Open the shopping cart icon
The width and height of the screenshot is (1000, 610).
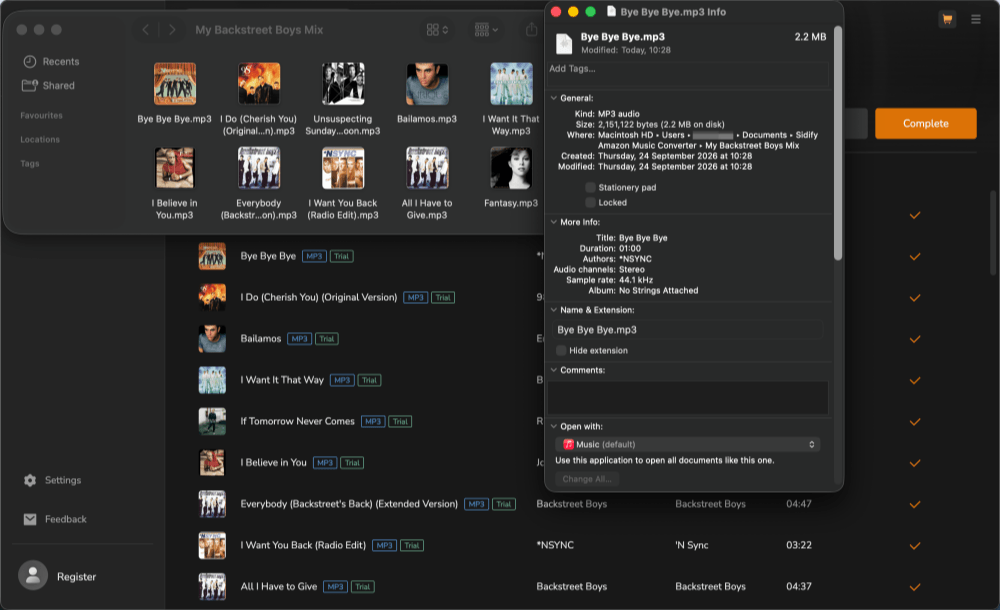coord(947,19)
